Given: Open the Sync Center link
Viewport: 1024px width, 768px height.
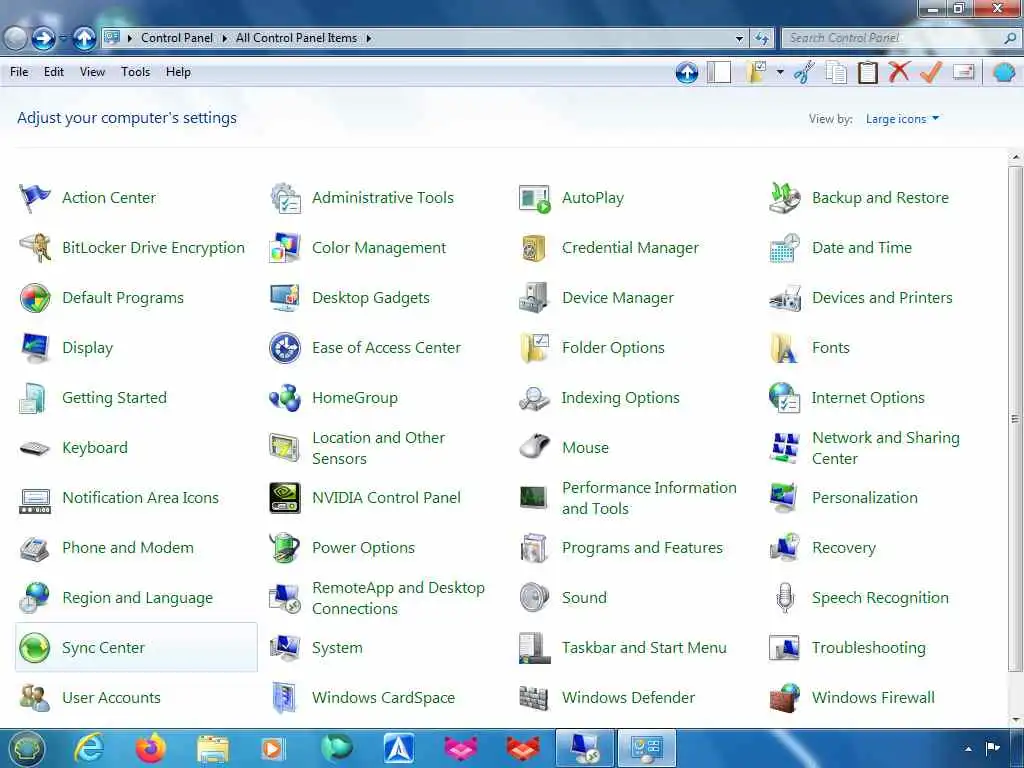Looking at the screenshot, I should point(103,648).
